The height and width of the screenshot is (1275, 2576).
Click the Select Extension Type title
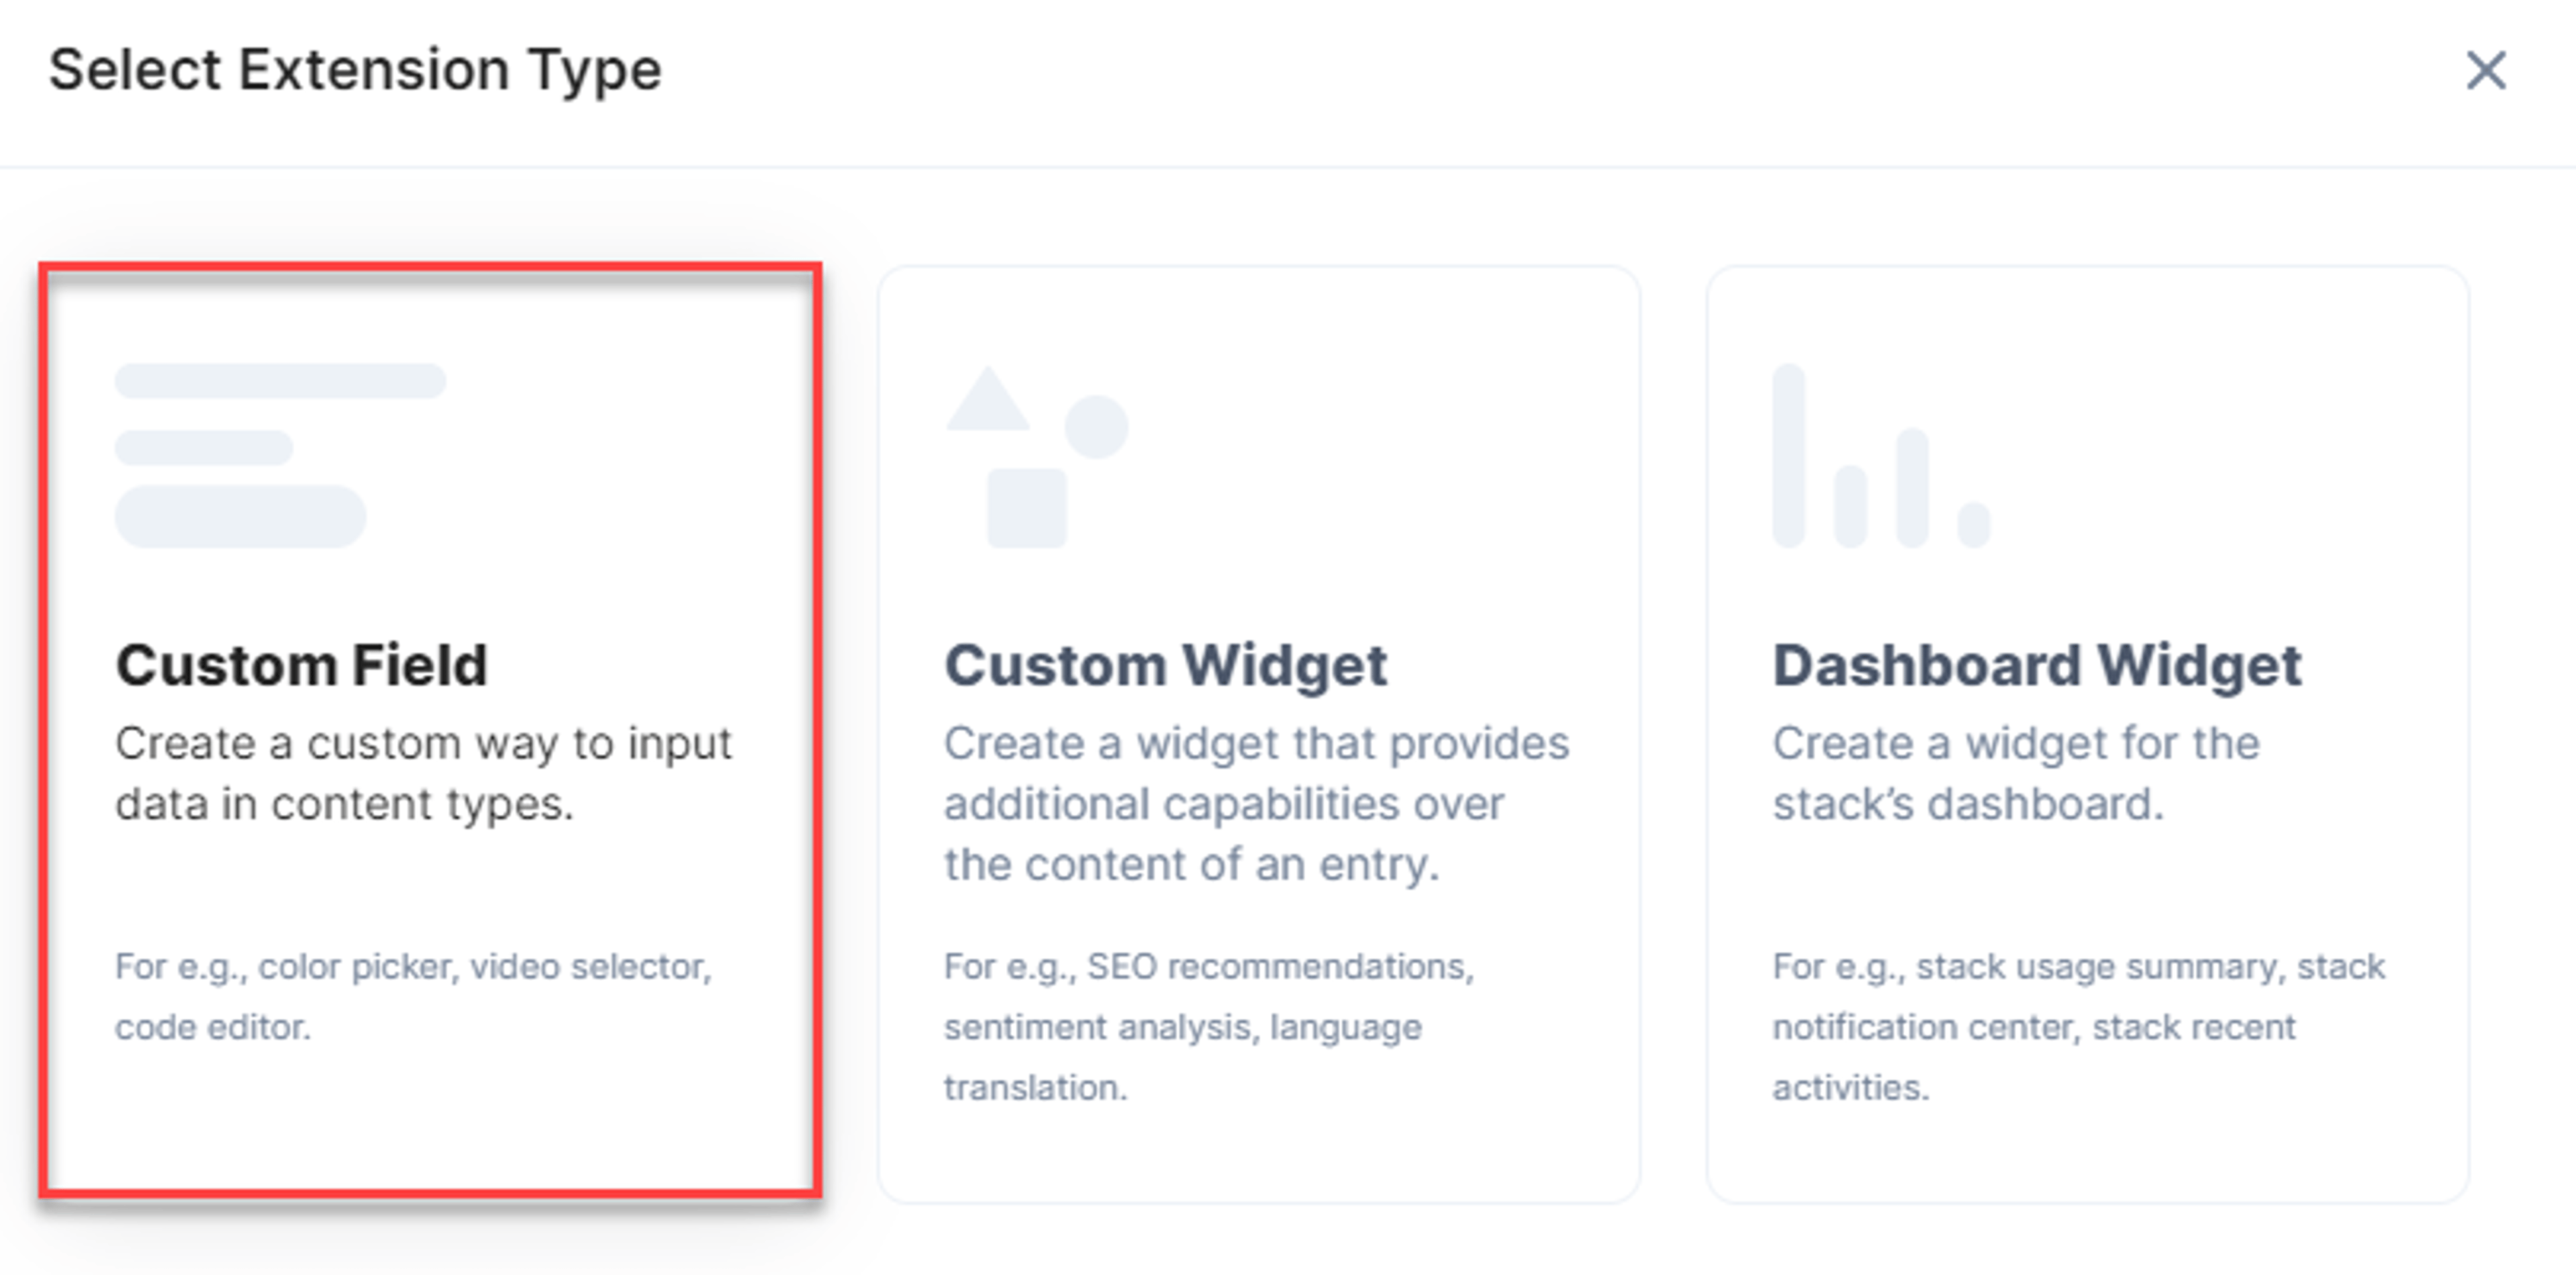(x=355, y=70)
